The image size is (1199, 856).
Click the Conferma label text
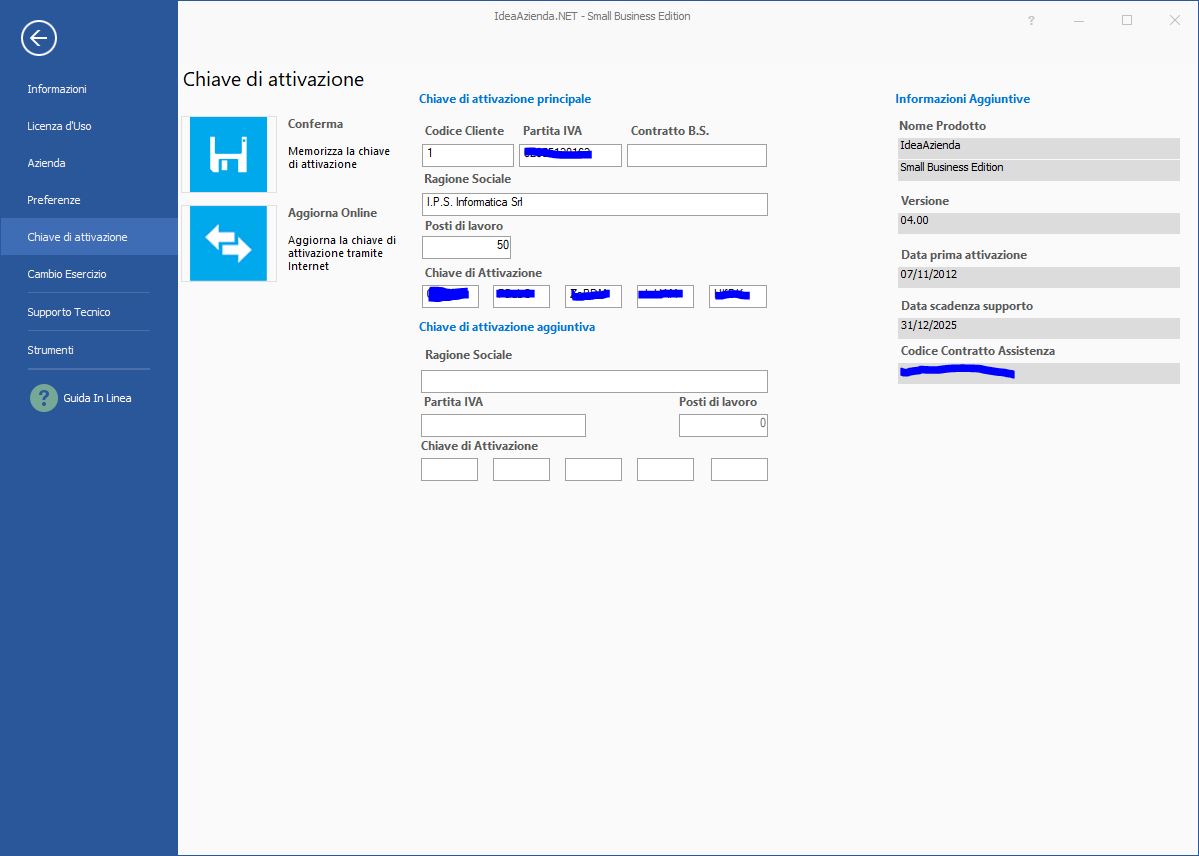pos(315,124)
